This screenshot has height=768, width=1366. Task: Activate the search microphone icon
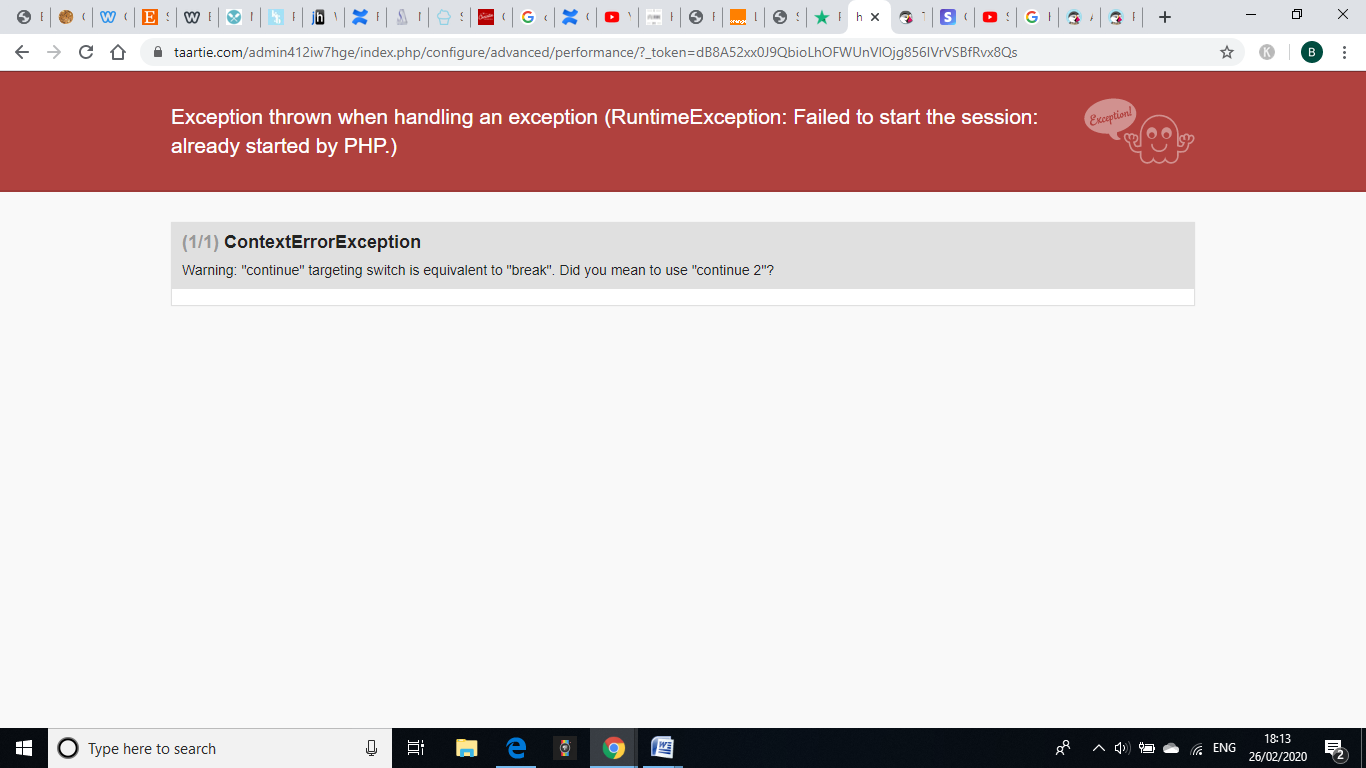[x=372, y=748]
